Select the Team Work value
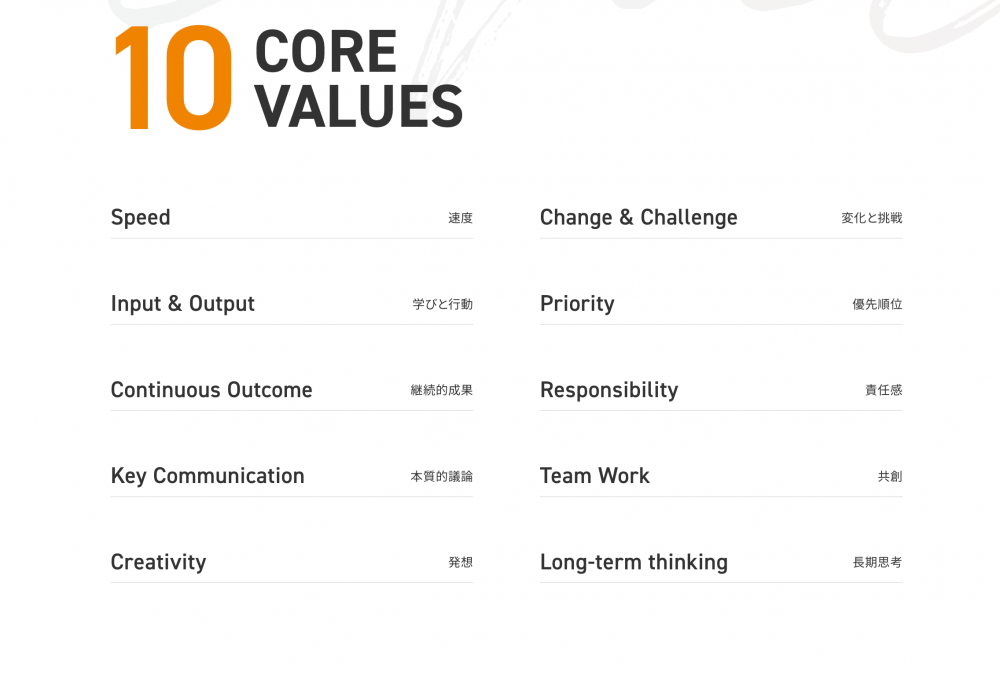 click(721, 476)
